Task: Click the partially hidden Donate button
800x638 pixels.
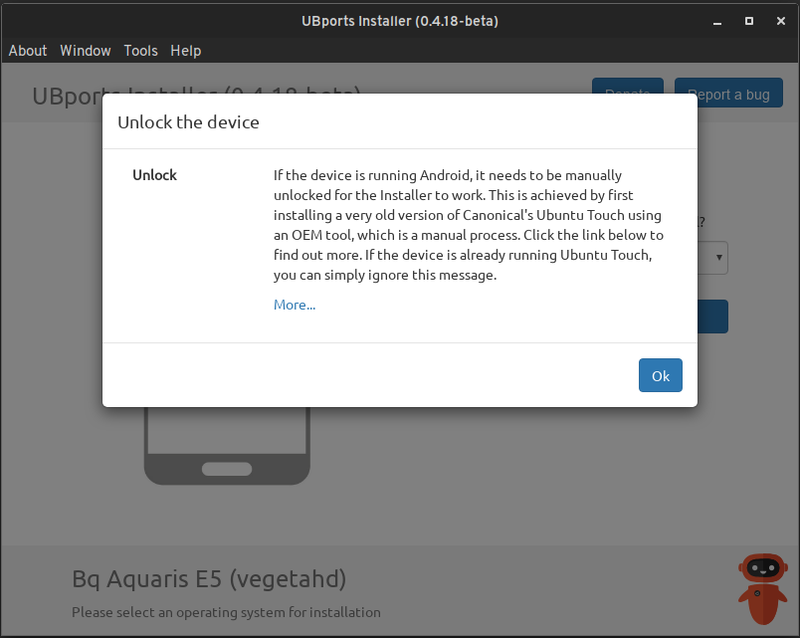Action: tap(627, 86)
